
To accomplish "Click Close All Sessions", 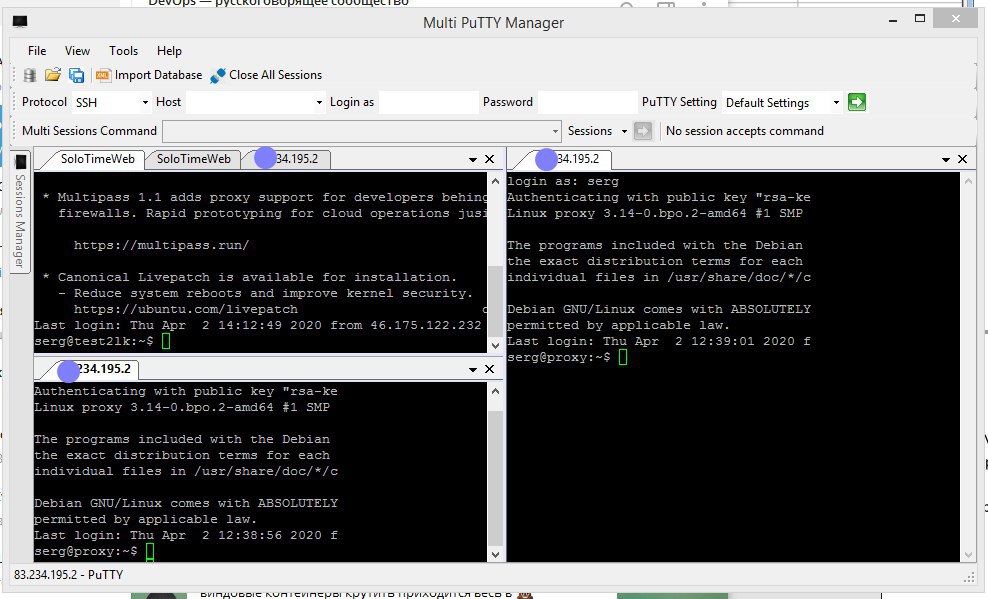I will tap(266, 75).
